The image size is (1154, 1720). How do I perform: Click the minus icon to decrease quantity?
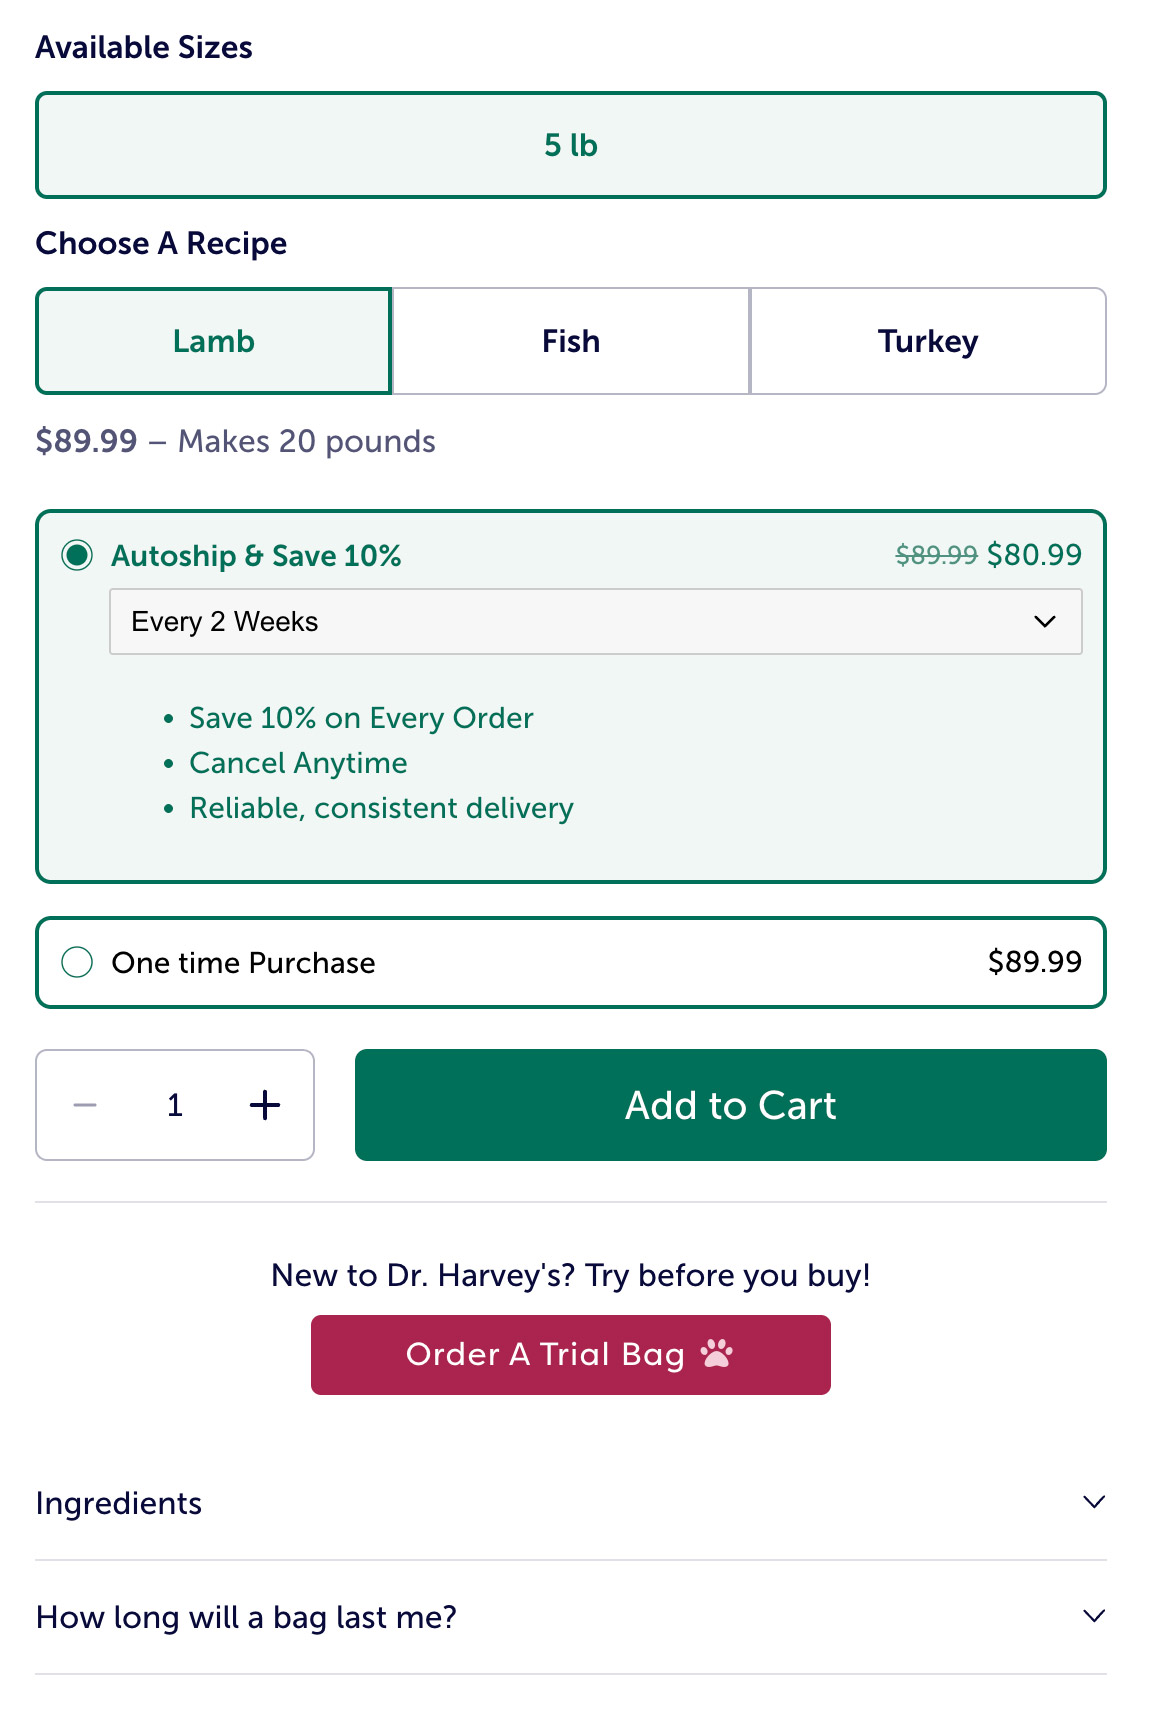[85, 1105]
